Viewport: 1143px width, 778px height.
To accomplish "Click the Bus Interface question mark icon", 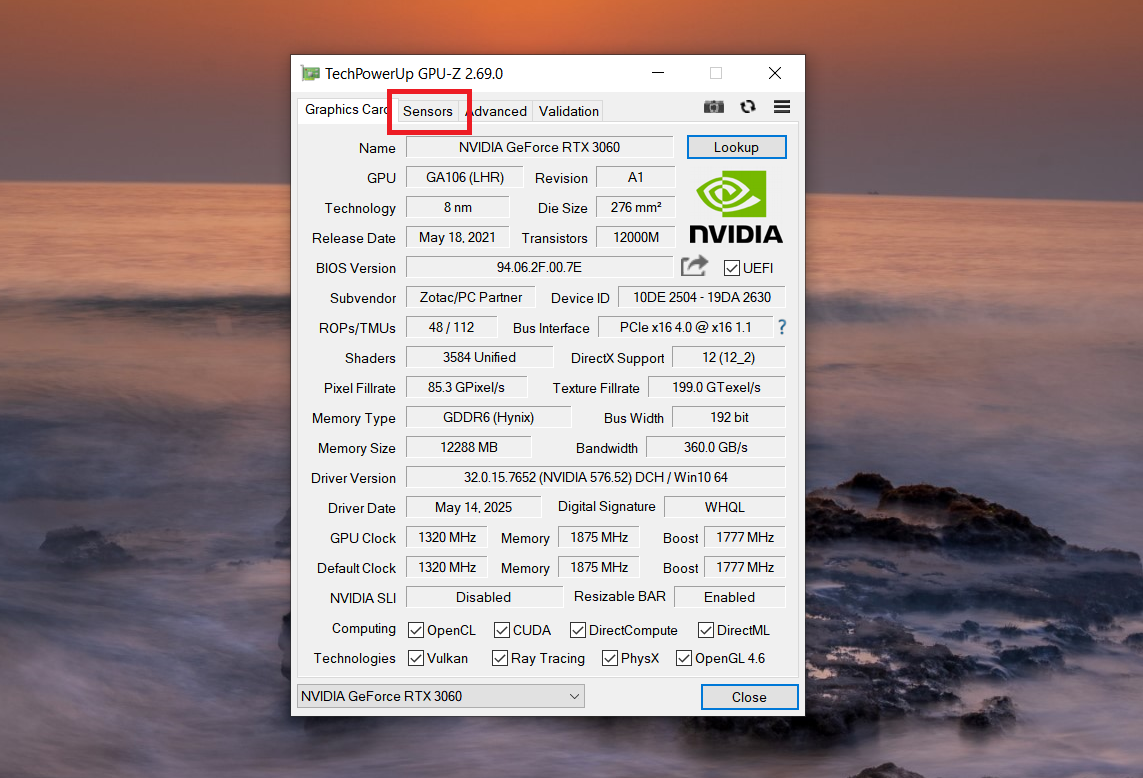I will click(782, 327).
